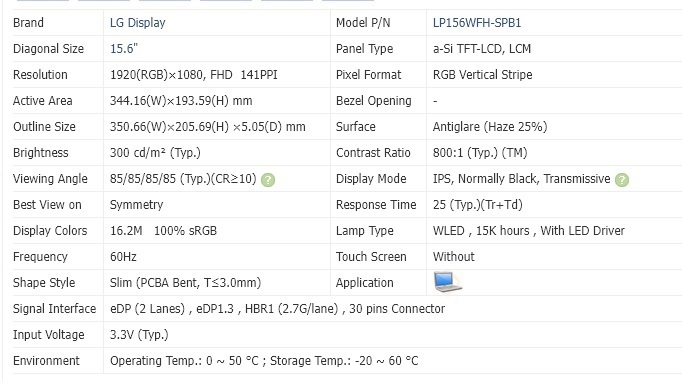Click the 15.6" diagonal size link
The width and height of the screenshot is (682, 389).
click(124, 49)
